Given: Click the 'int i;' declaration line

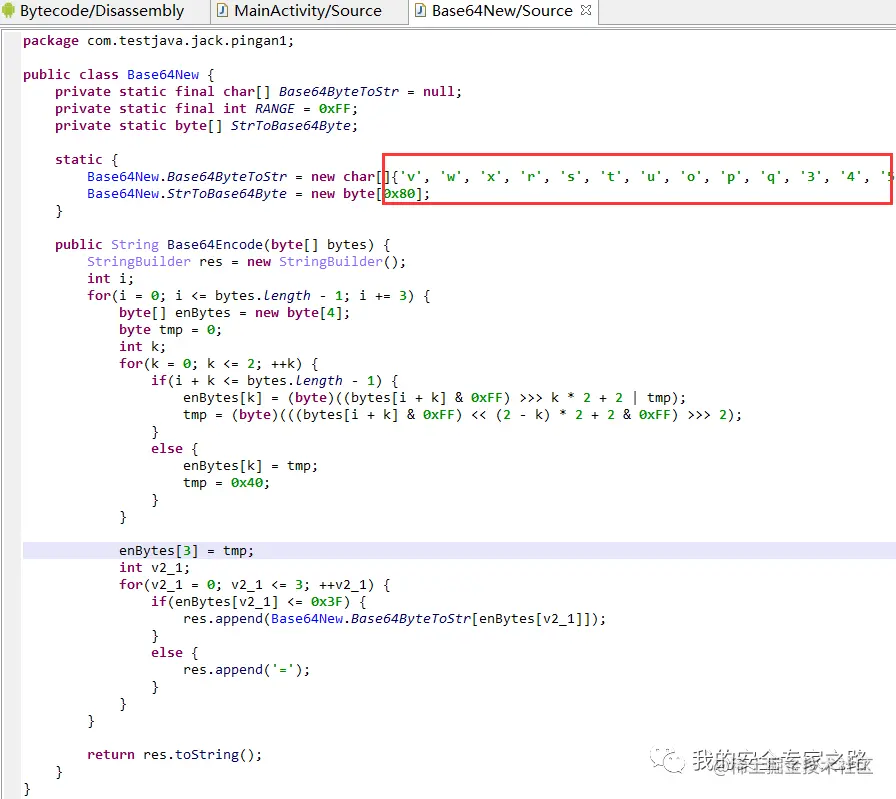Looking at the screenshot, I should [110, 279].
